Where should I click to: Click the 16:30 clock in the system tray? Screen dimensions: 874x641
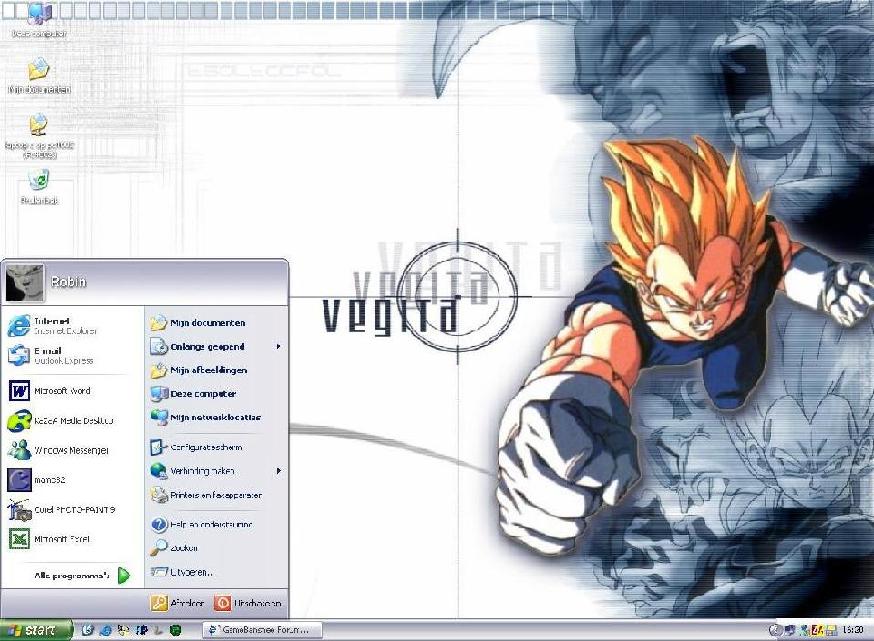point(853,630)
